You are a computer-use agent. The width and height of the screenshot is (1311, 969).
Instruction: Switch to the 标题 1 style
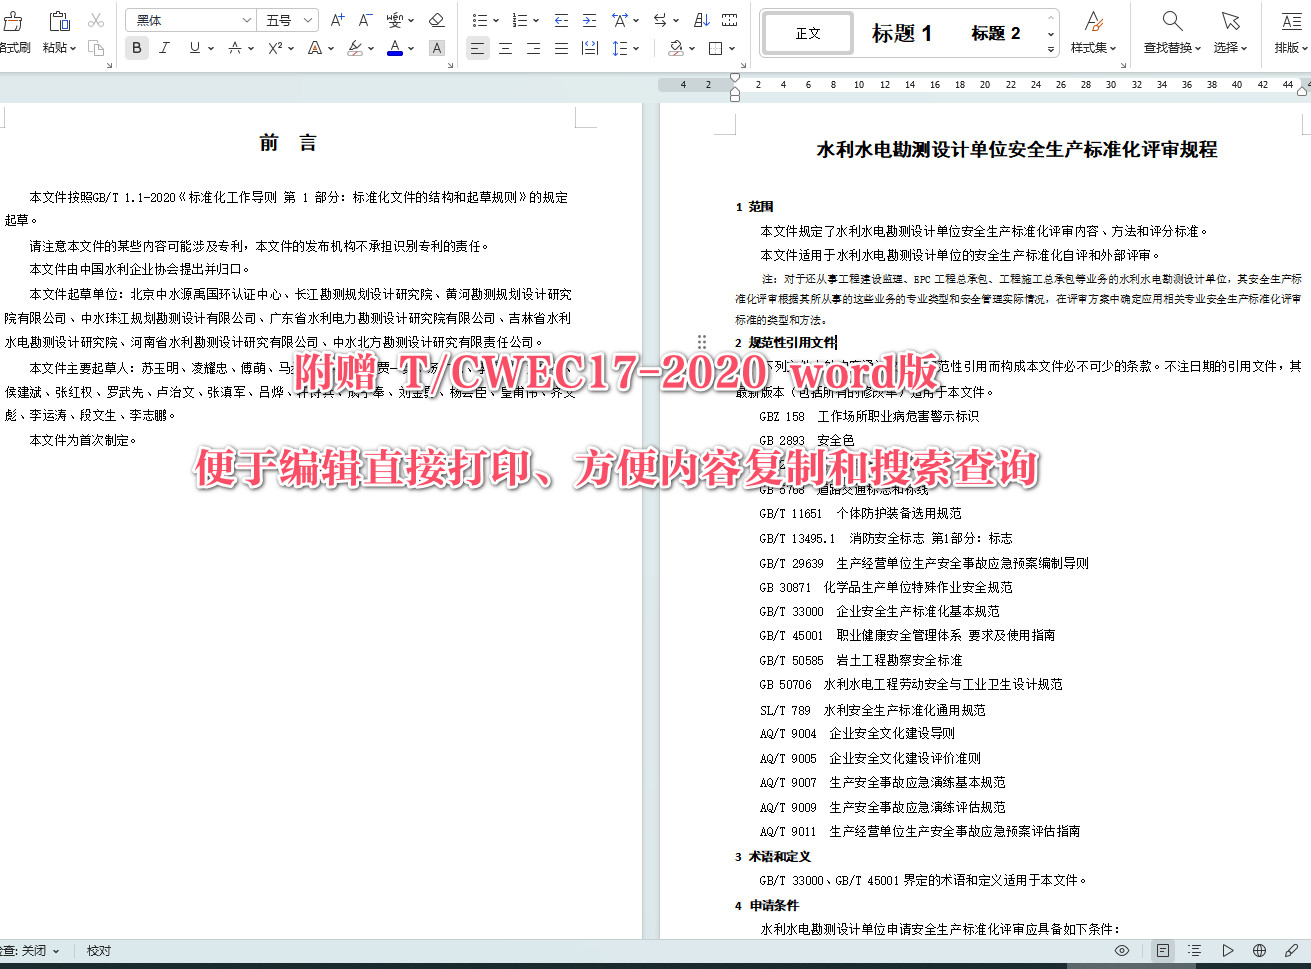(x=902, y=32)
